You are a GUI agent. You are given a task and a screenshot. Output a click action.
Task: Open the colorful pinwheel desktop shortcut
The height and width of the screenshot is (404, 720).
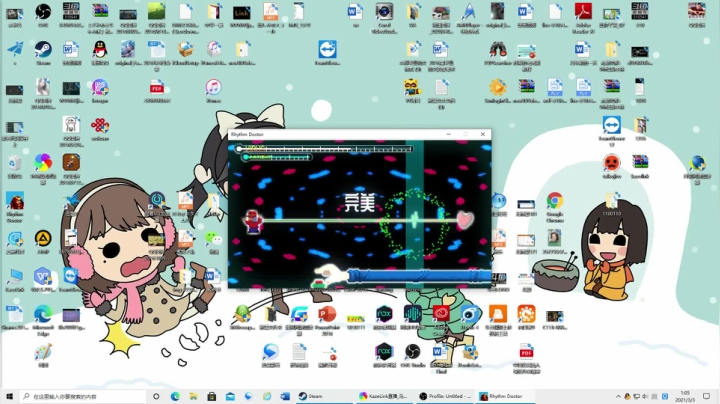[x=43, y=163]
